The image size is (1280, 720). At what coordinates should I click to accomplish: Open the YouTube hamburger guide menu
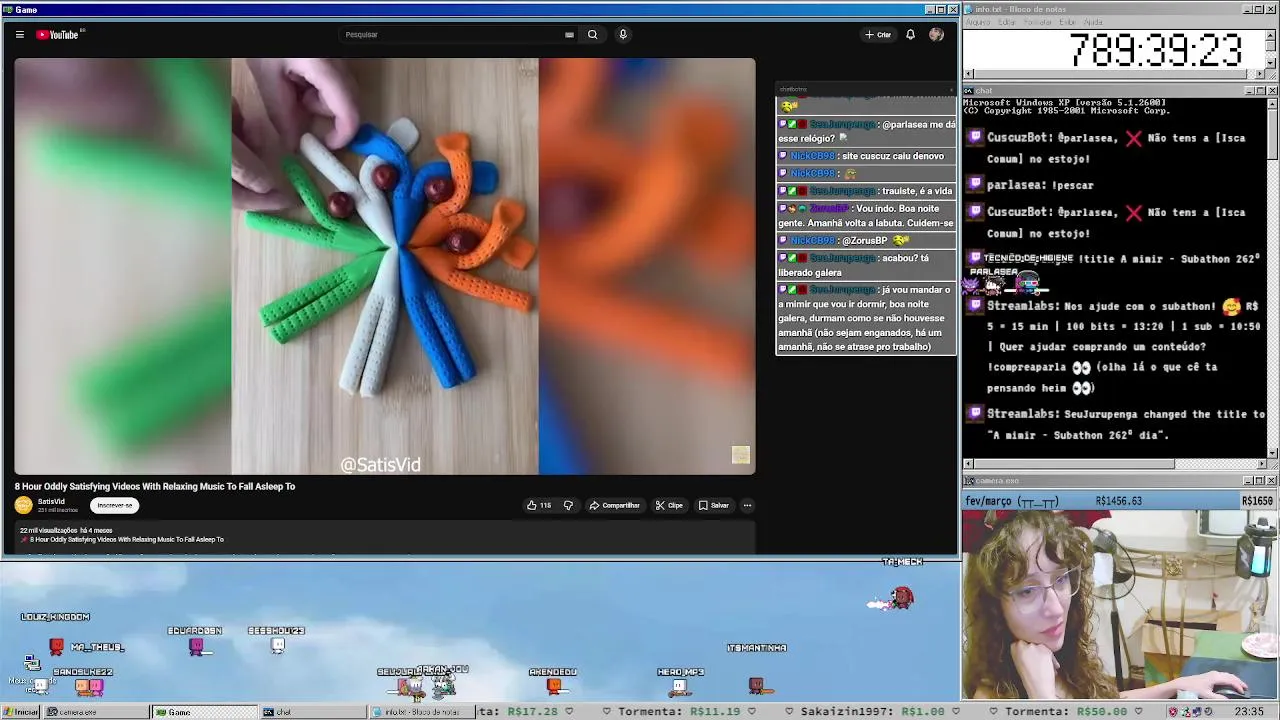(x=19, y=34)
